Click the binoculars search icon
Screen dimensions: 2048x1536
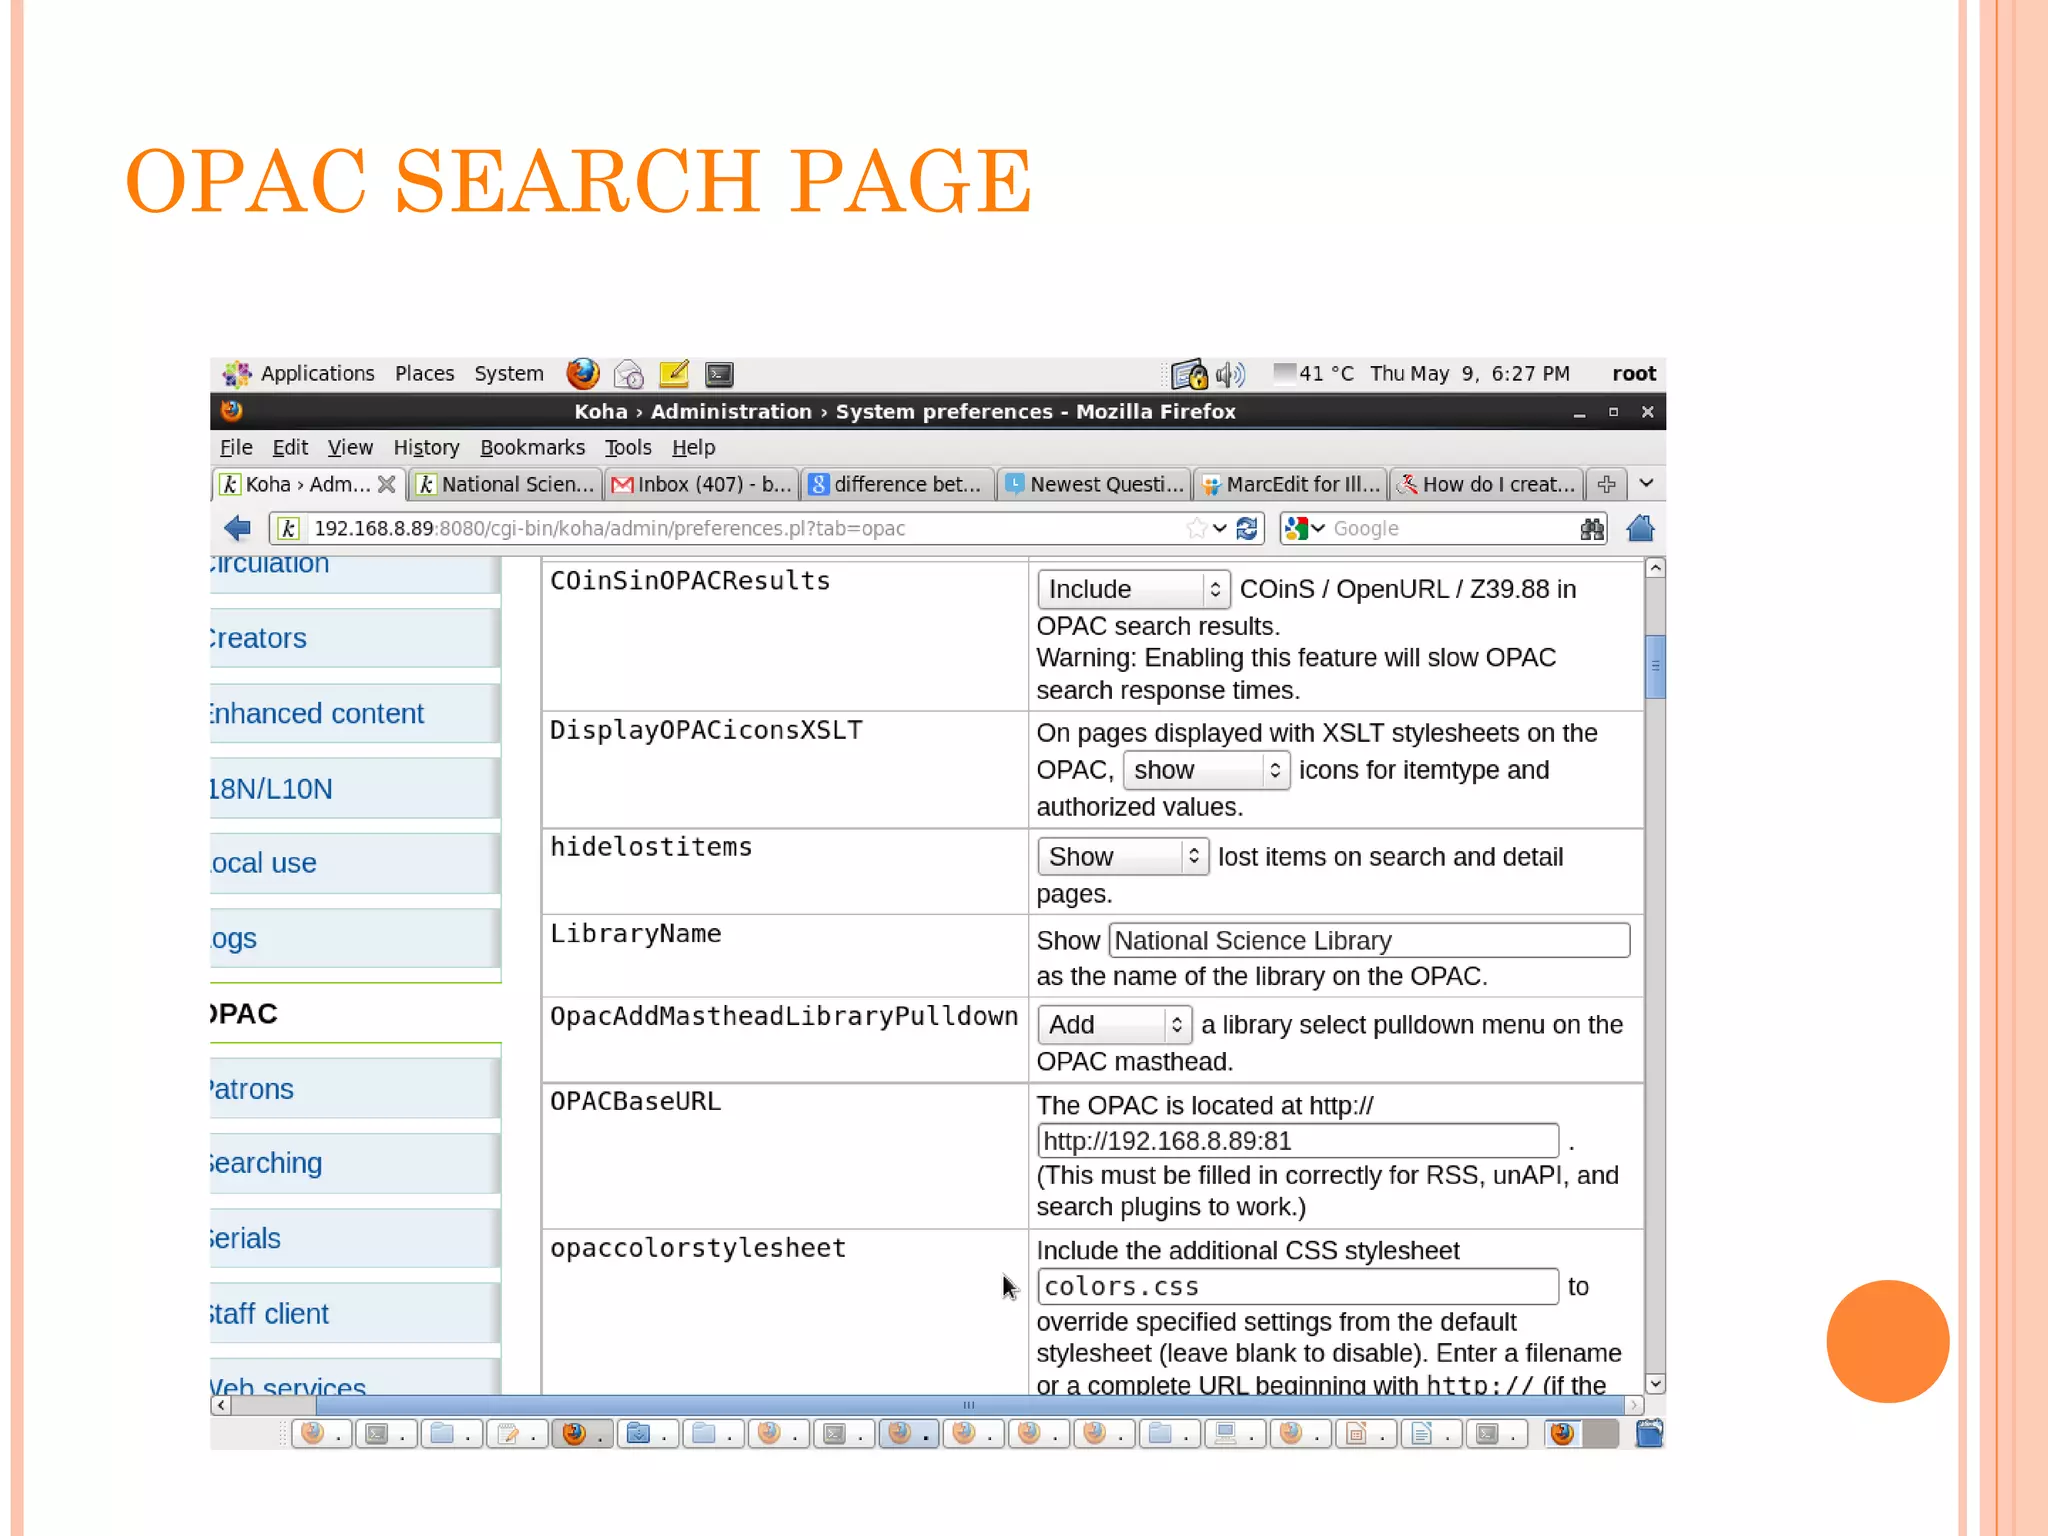click(1592, 529)
